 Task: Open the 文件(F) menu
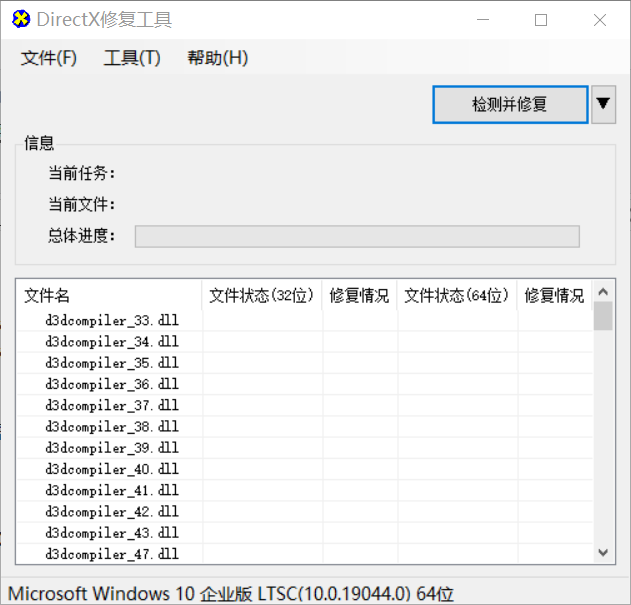point(49,58)
